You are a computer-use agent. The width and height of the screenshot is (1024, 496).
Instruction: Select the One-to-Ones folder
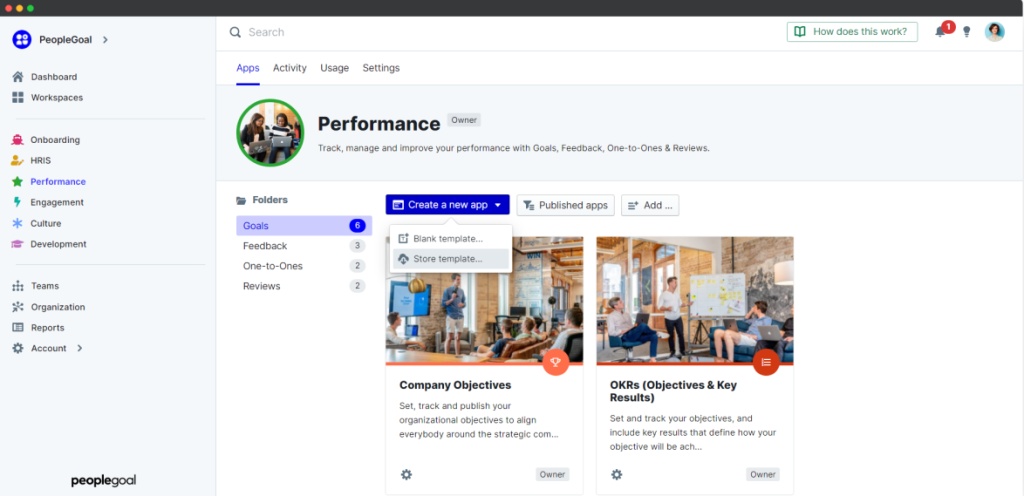point(304,266)
